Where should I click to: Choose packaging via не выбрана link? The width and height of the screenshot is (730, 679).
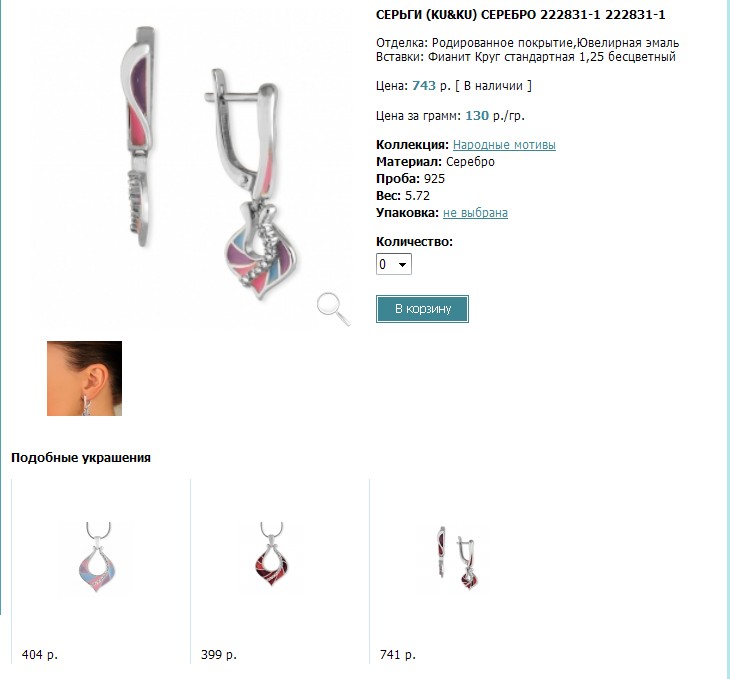[475, 213]
